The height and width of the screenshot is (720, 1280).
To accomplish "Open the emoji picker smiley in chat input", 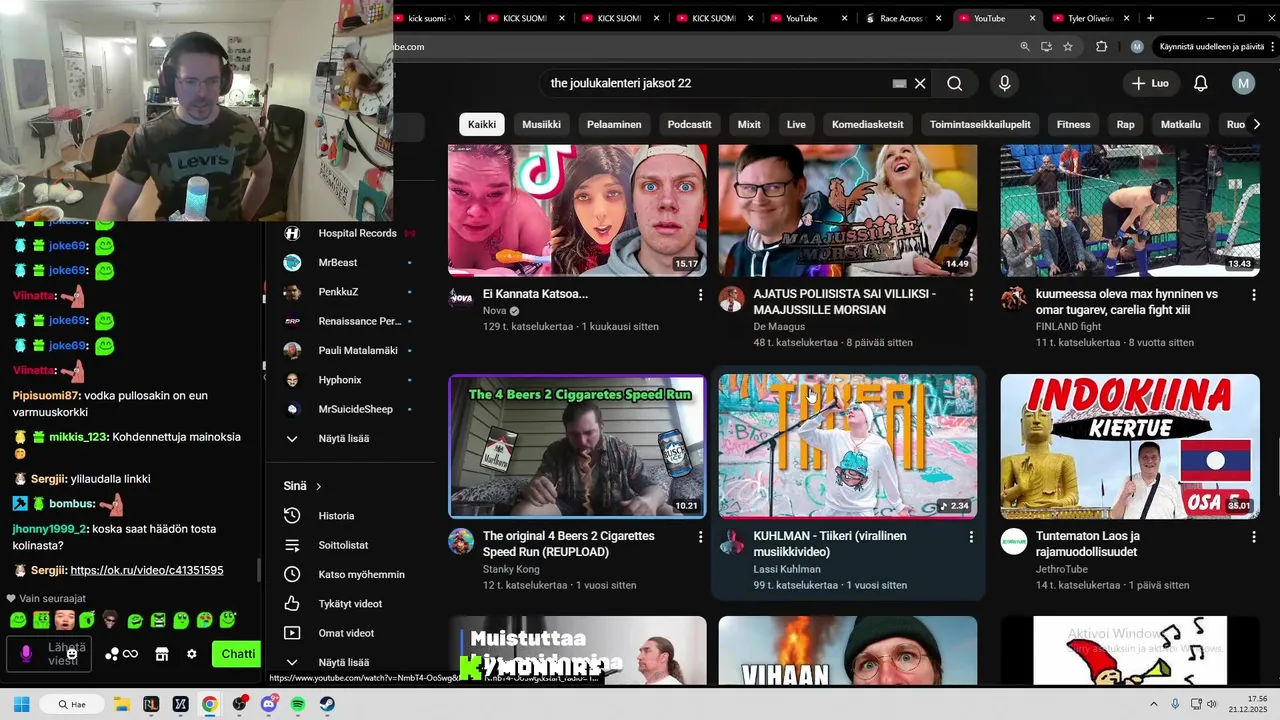I will pyautogui.click(x=72, y=654).
